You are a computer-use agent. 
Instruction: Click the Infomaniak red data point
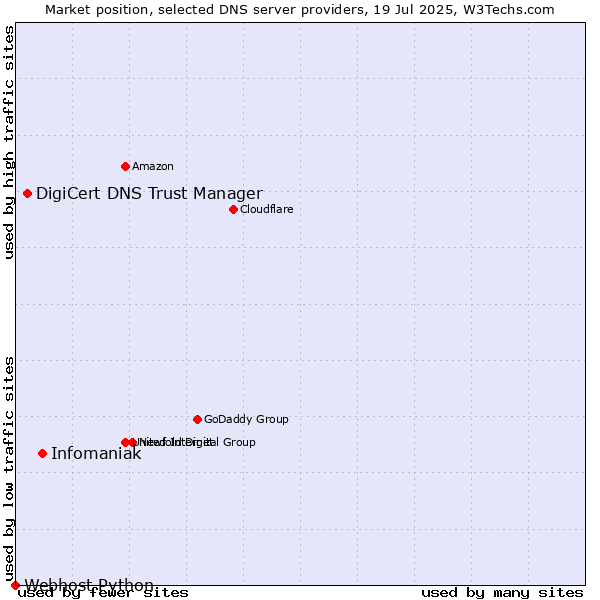click(x=42, y=454)
